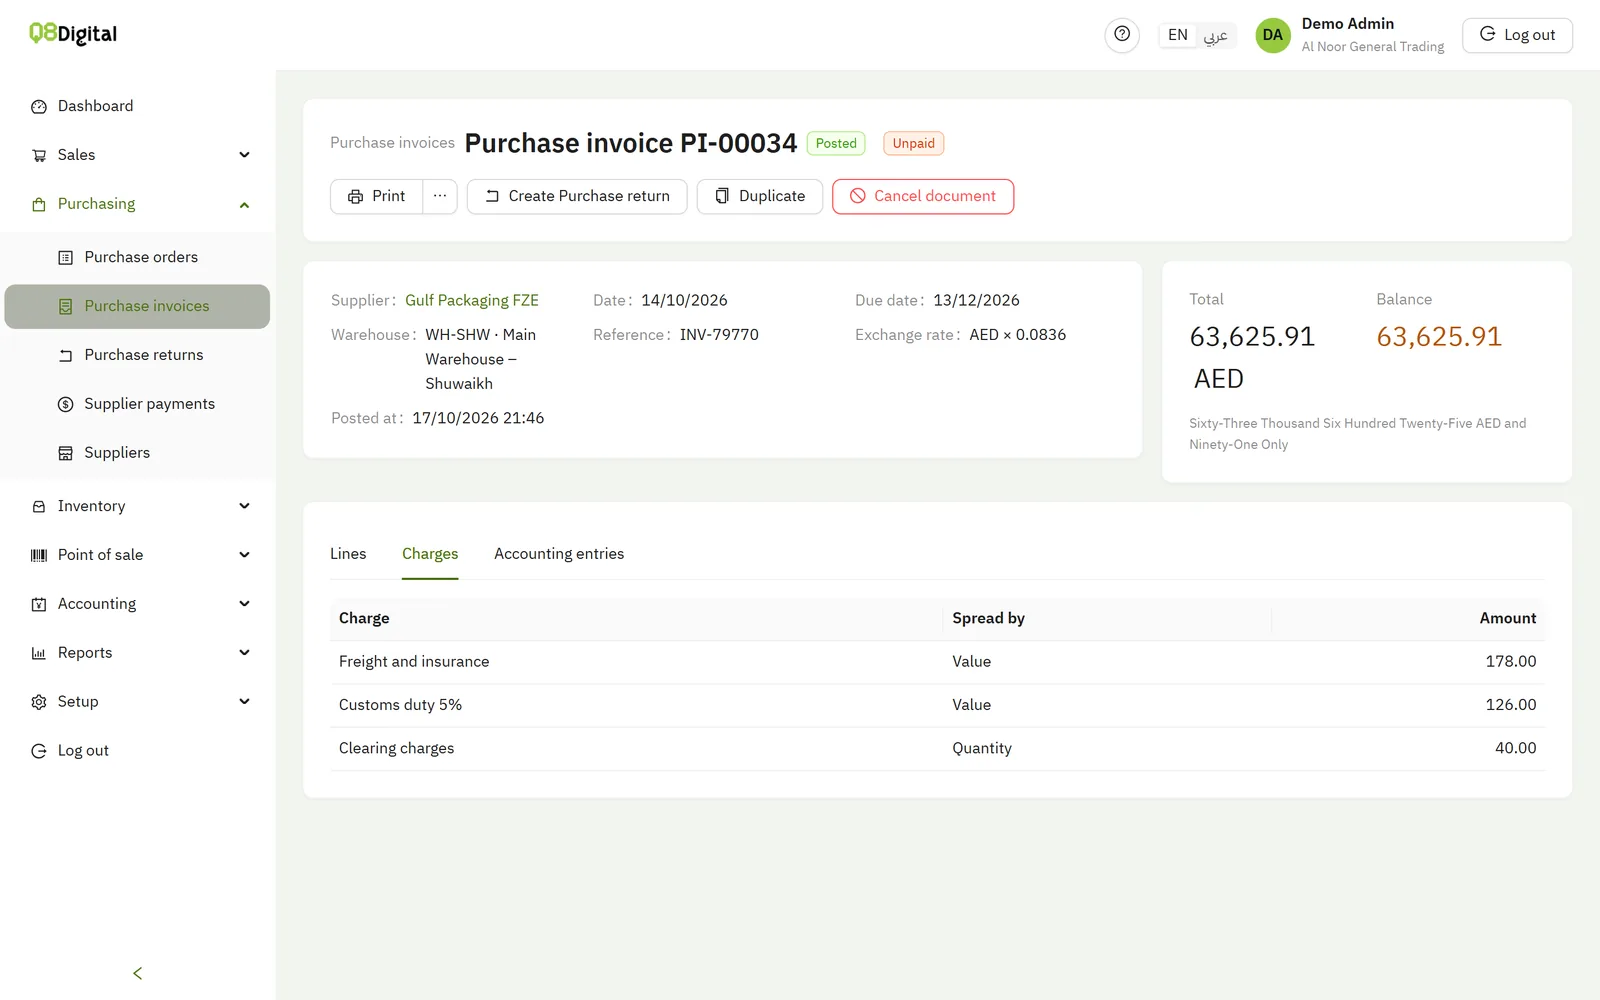
Task: Expand the Setup menu
Action: click(138, 702)
